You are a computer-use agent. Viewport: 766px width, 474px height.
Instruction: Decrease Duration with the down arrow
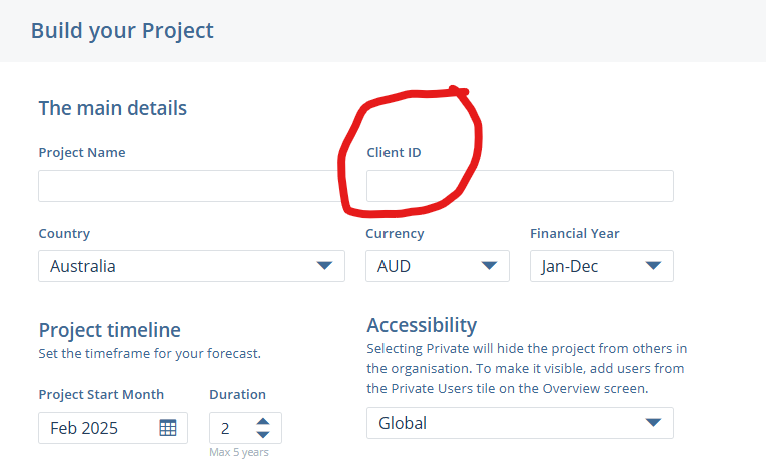click(262, 435)
